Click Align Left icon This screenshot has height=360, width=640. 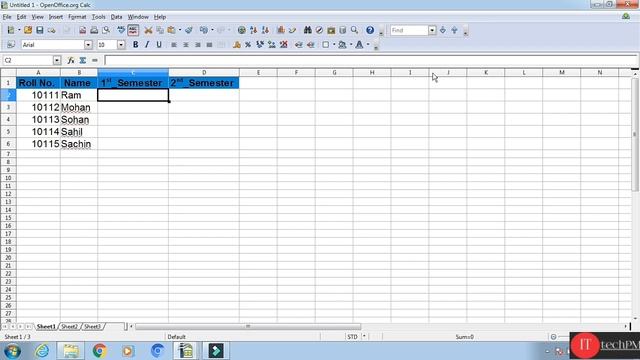174,44
